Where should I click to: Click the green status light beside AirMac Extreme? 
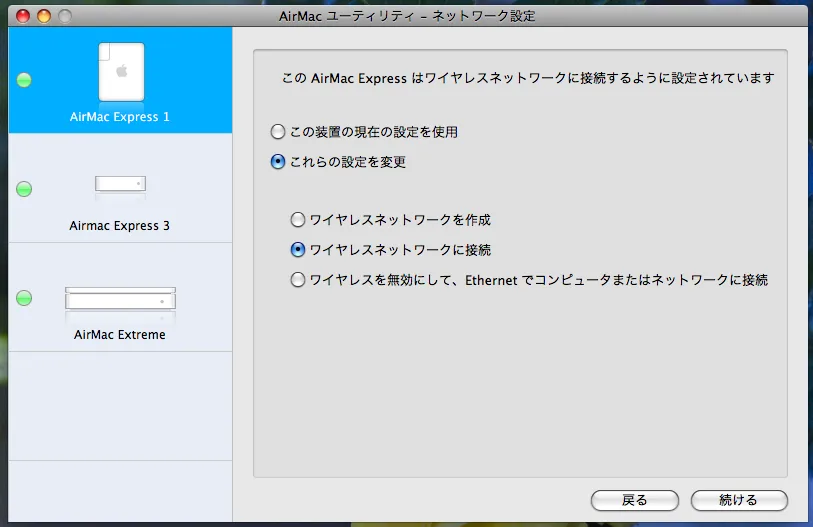coord(25,298)
